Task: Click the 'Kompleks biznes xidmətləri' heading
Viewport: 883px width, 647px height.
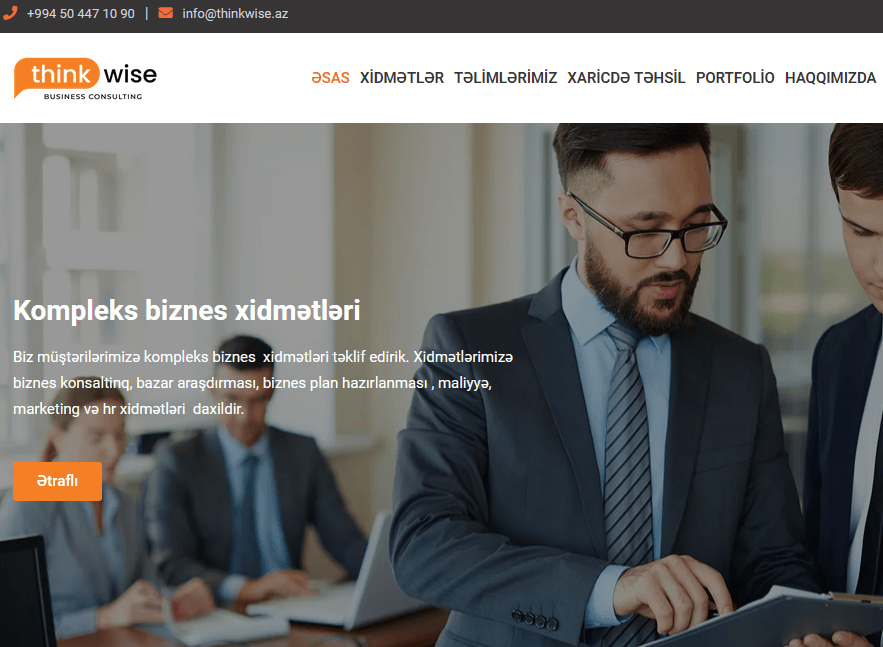Action: pyautogui.click(x=186, y=310)
